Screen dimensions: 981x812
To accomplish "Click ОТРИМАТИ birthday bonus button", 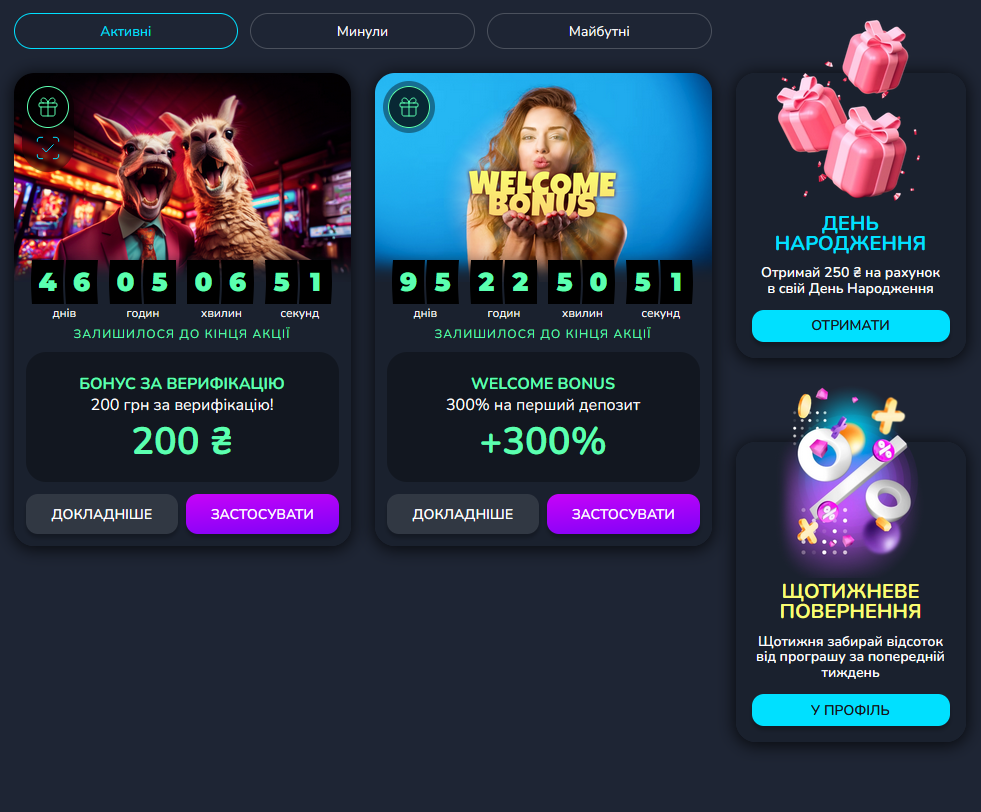I will click(x=850, y=326).
